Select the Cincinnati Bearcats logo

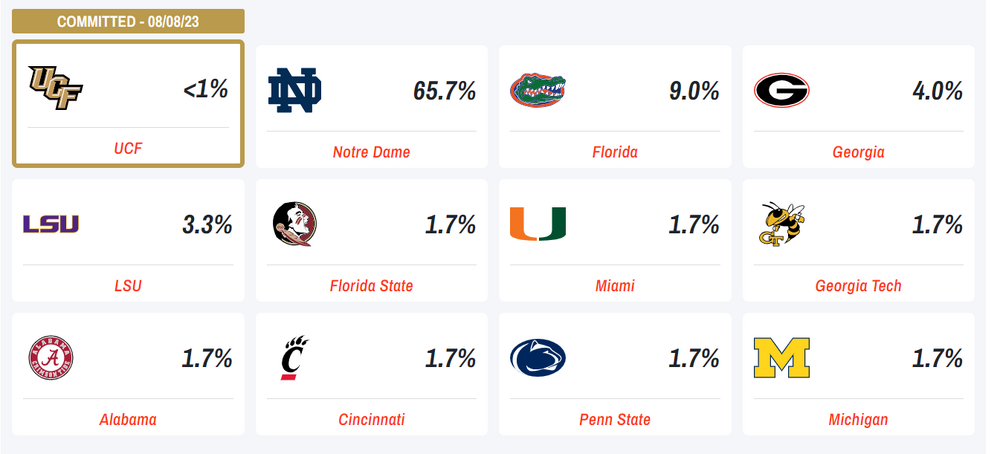tap(292, 357)
